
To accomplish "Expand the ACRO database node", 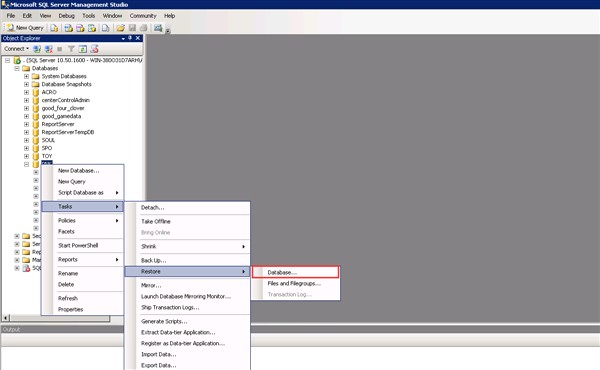I will point(26,92).
